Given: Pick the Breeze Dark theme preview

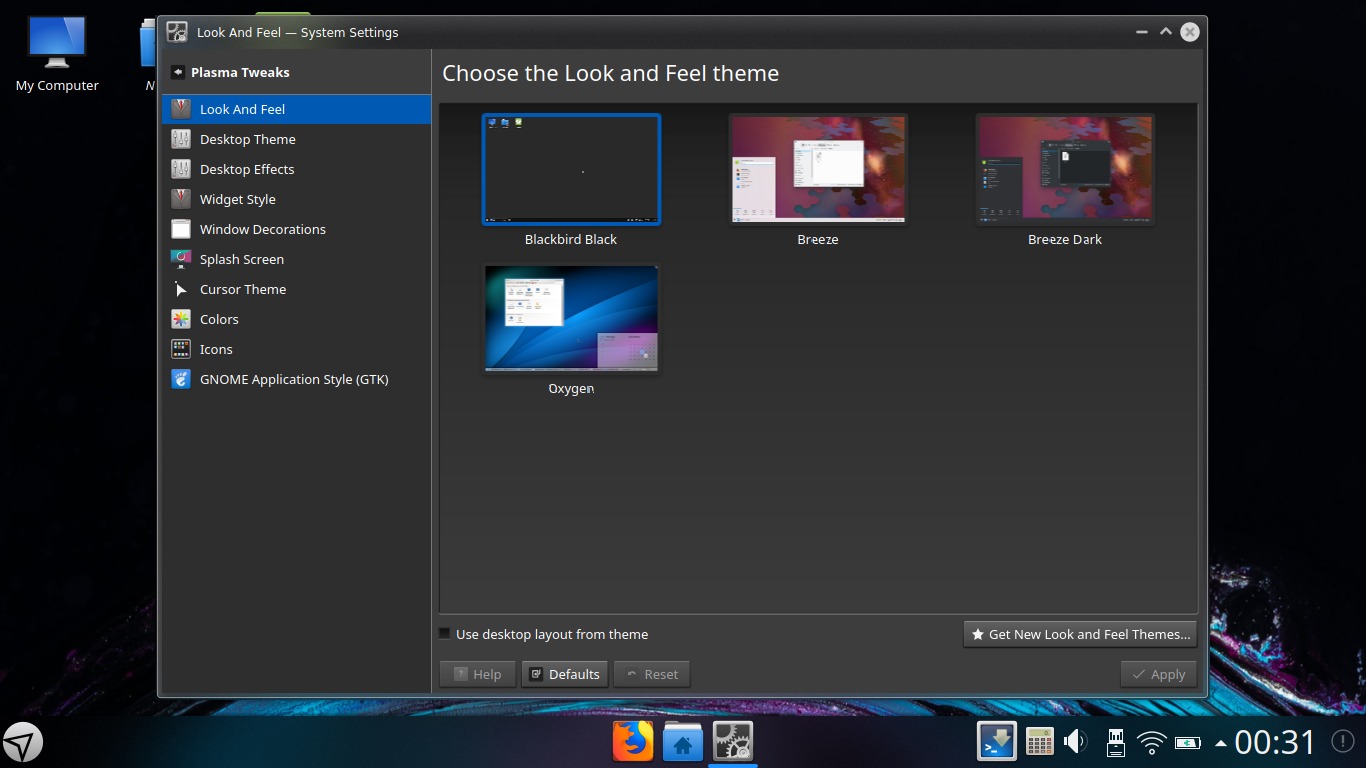Looking at the screenshot, I should [1065, 169].
